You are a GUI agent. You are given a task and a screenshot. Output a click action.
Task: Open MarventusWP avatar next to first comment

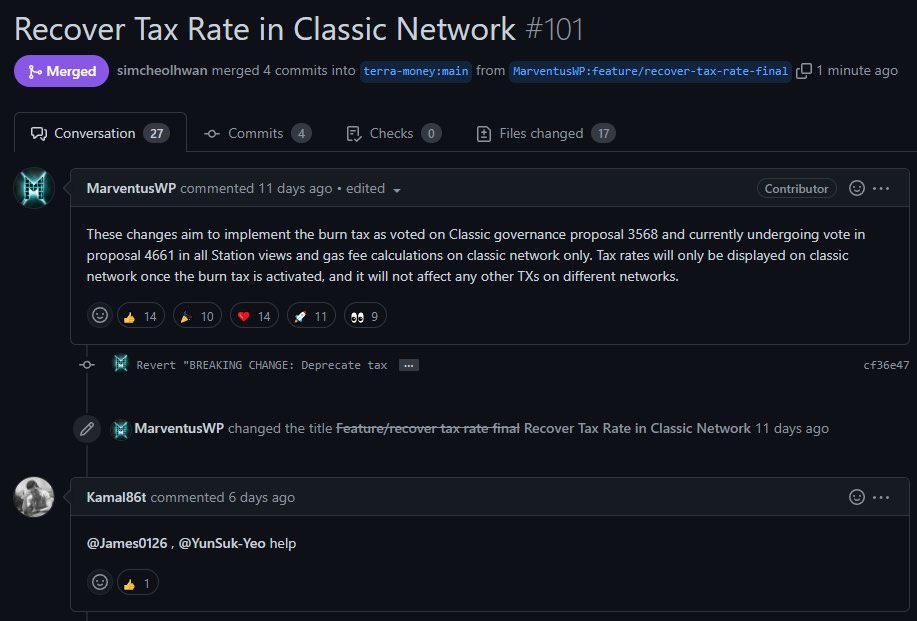click(x=34, y=188)
